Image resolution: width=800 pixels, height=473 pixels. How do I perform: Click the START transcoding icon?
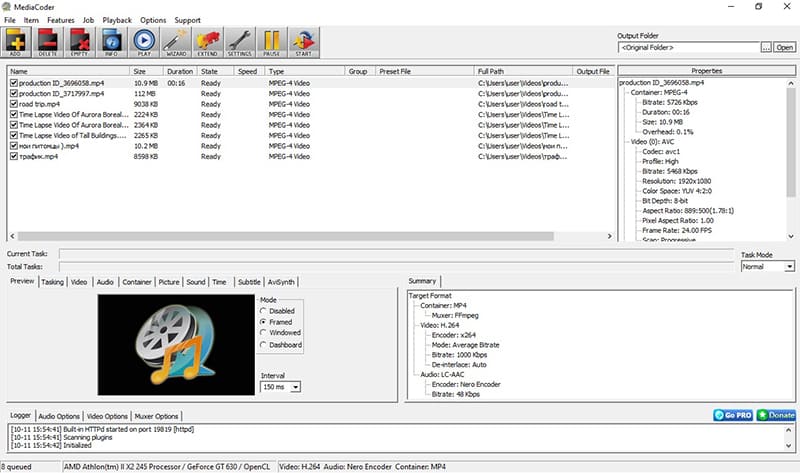[x=304, y=42]
